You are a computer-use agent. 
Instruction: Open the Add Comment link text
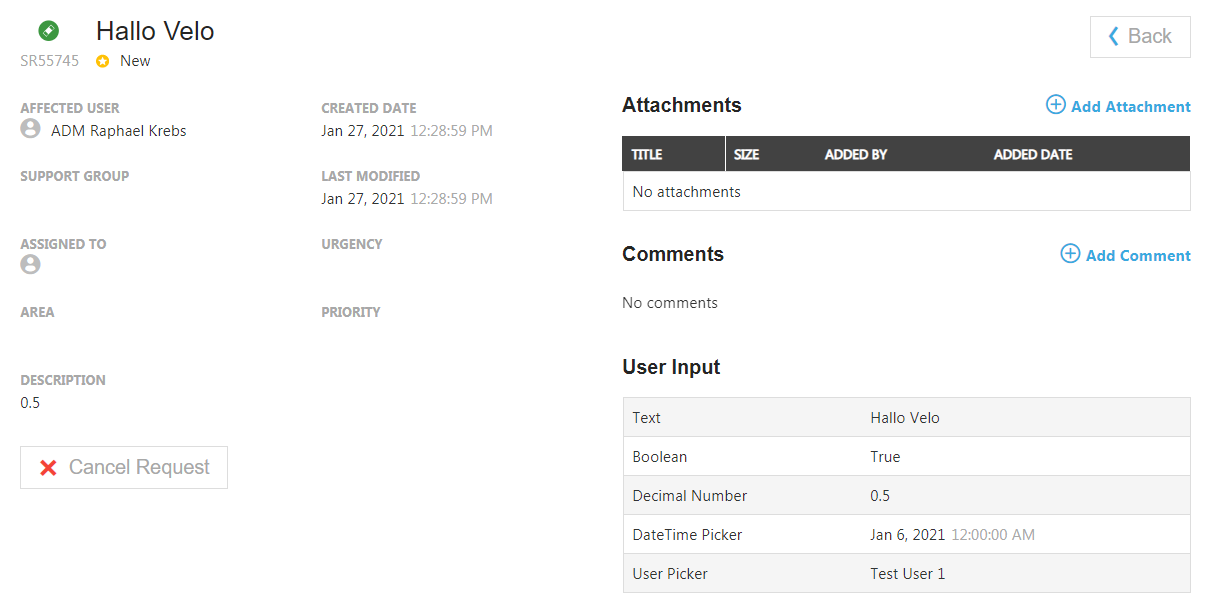click(1138, 256)
